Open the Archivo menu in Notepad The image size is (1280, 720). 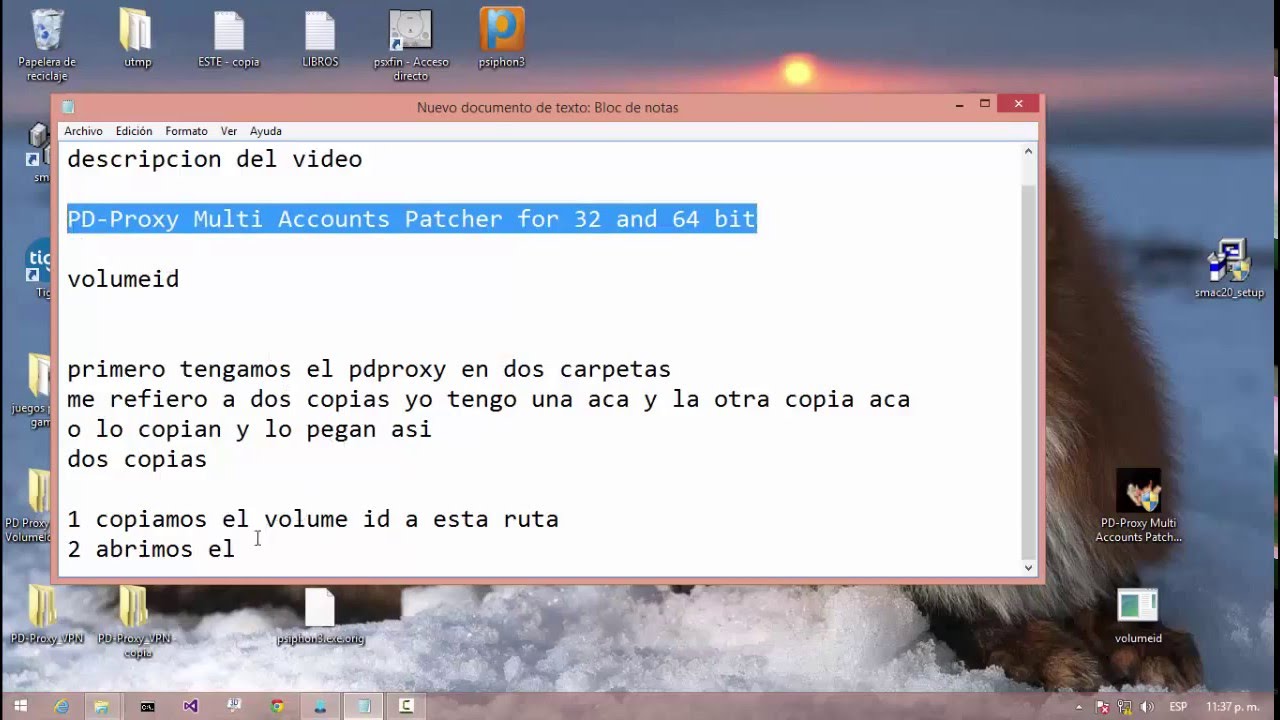click(83, 131)
